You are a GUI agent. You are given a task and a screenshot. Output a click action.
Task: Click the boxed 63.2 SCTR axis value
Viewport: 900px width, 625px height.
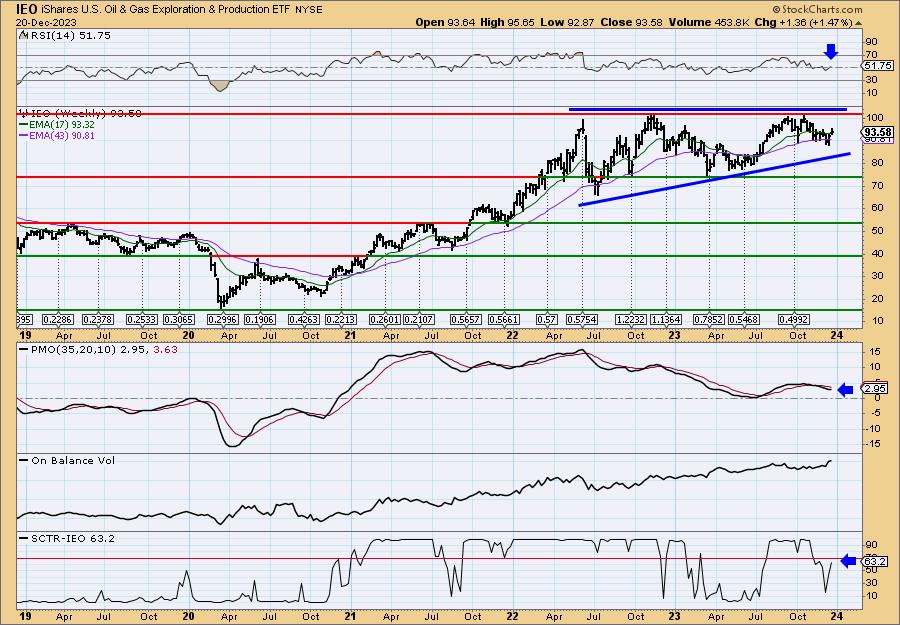[x=876, y=561]
